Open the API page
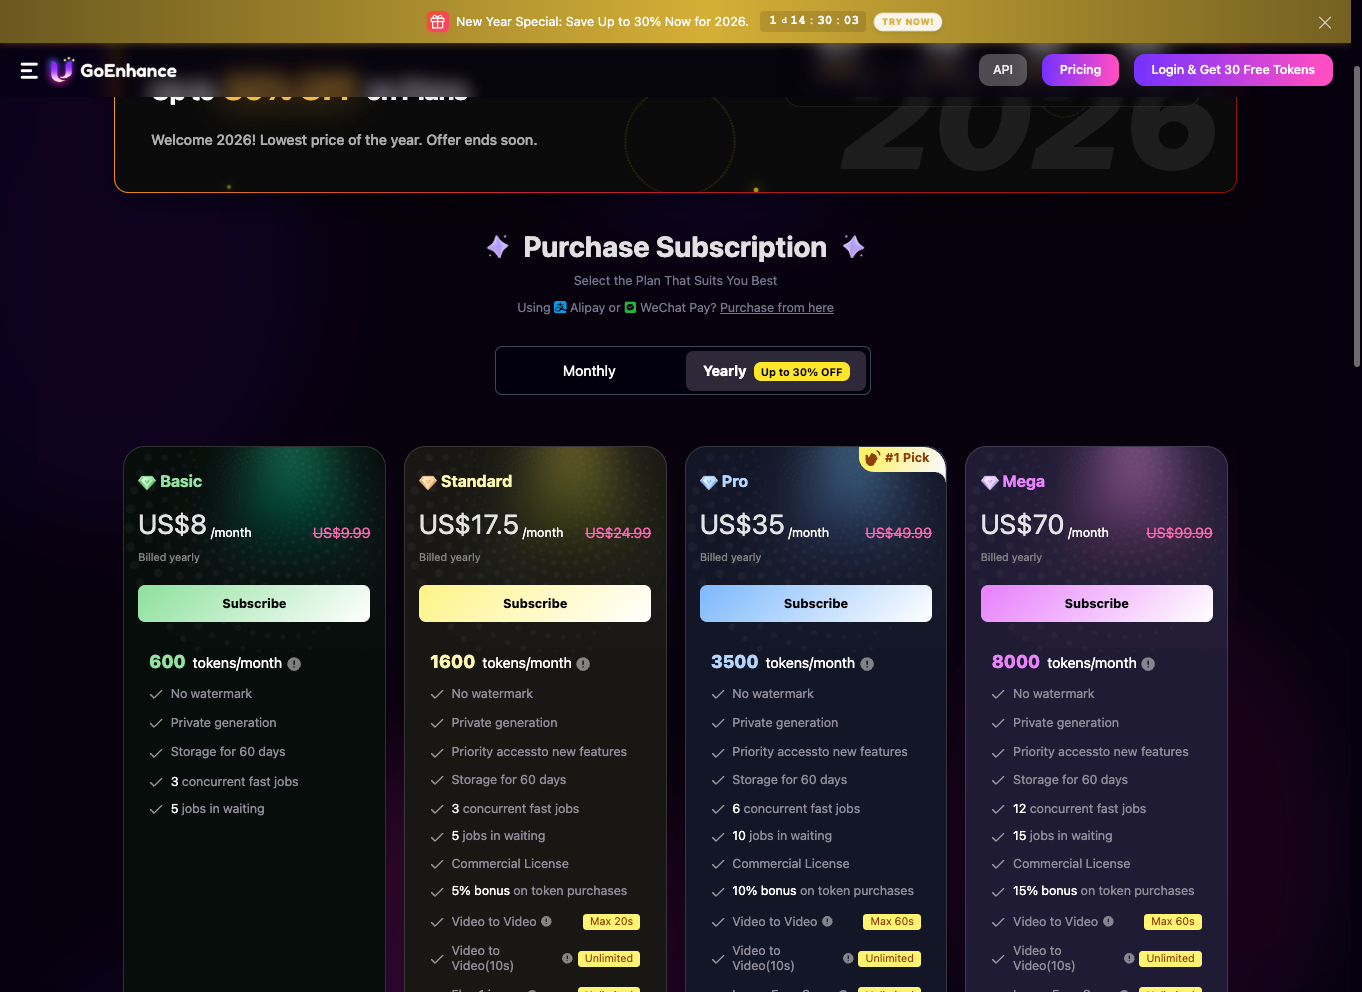Screen dimensions: 1362x992 point(1002,70)
